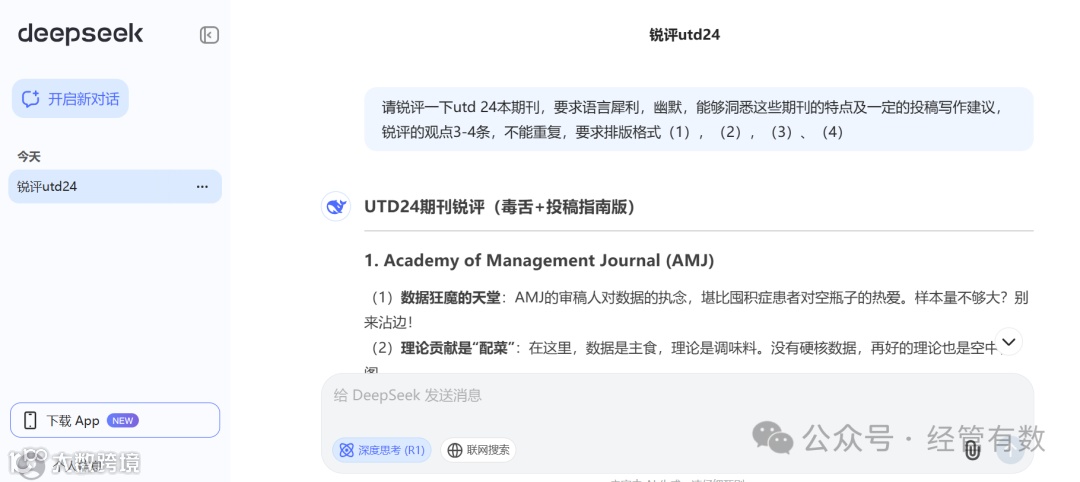The height and width of the screenshot is (482, 1080).
Task: Toggle 深度思考 (R1) mode
Action: (382, 450)
